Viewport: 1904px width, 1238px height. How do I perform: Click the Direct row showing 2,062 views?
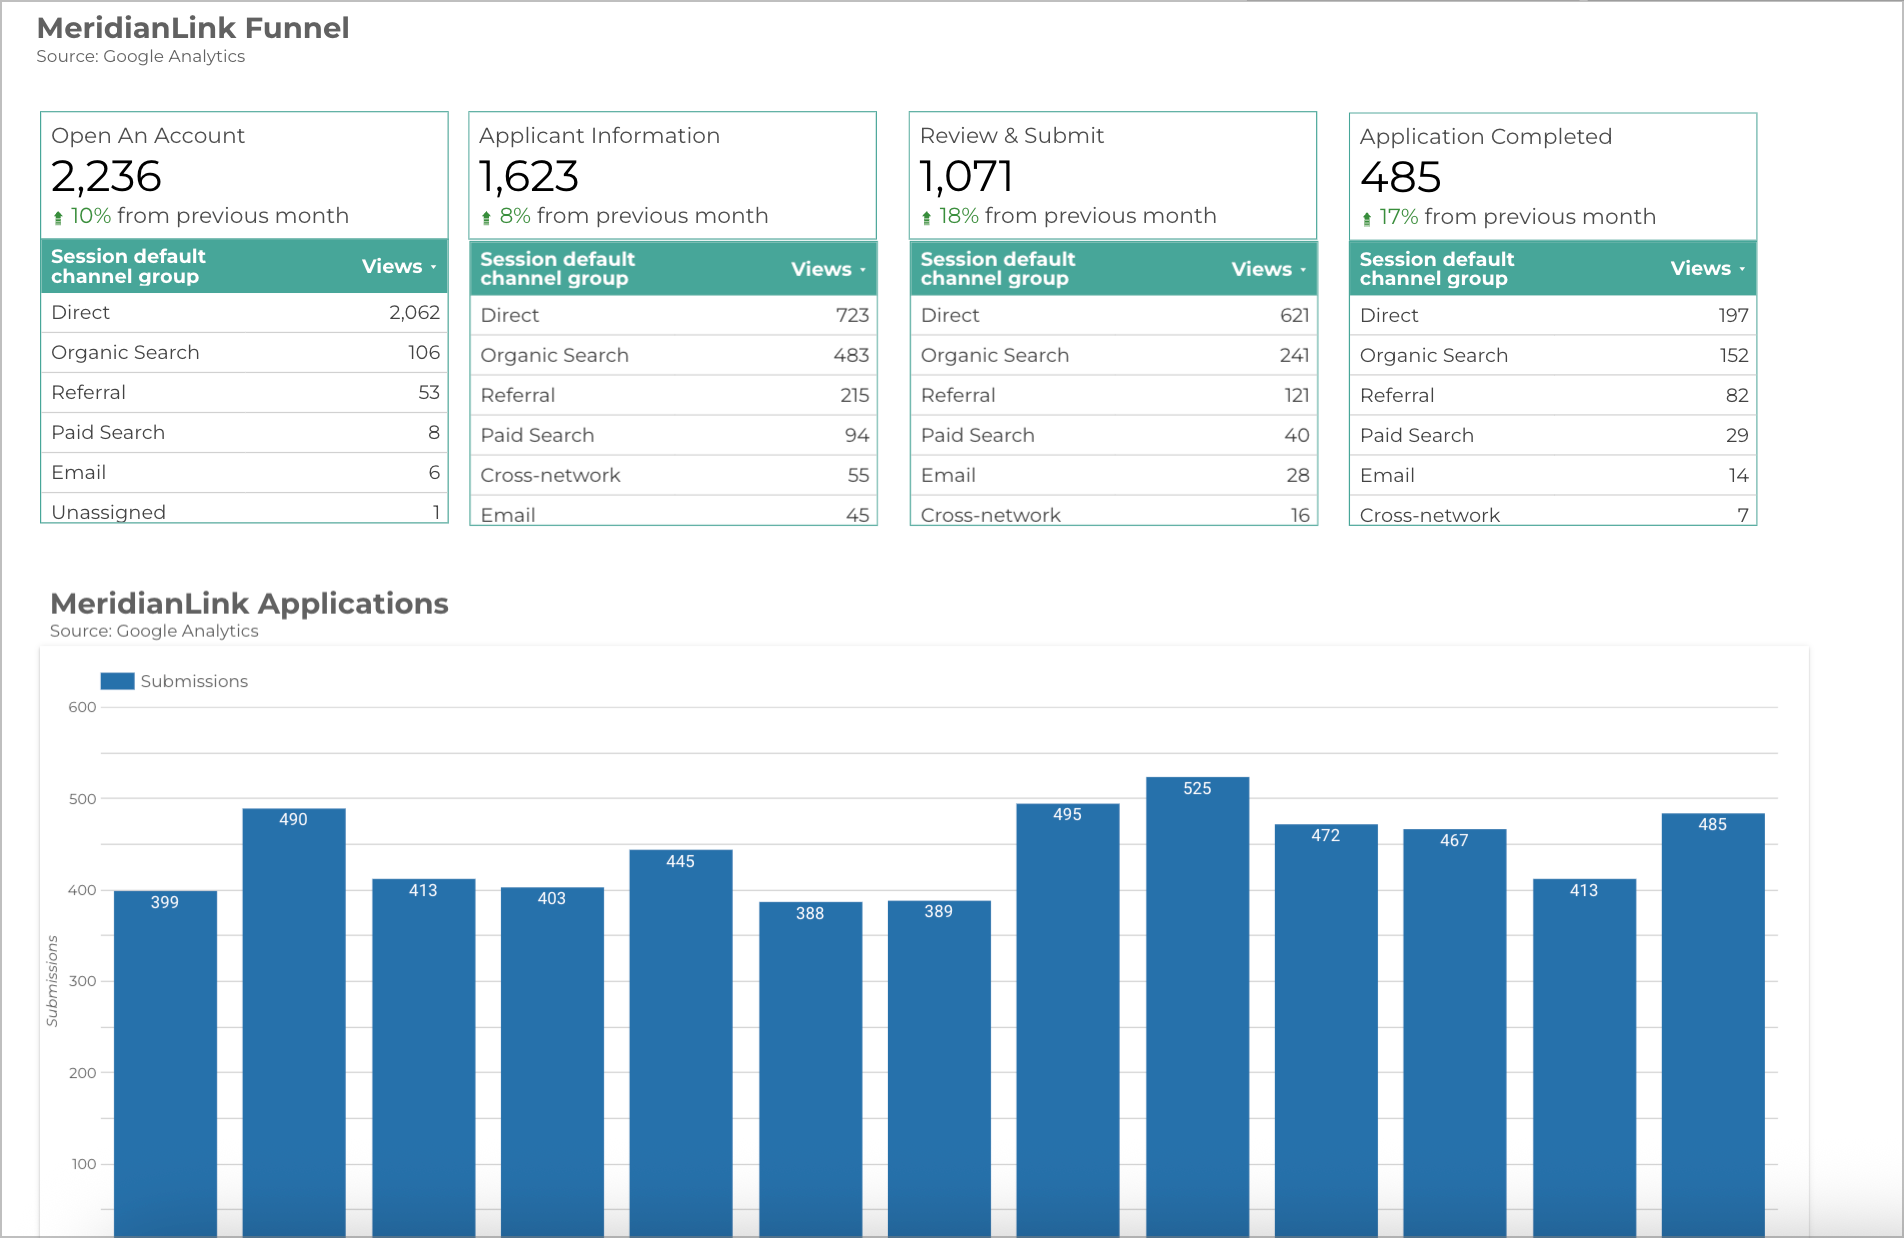(x=244, y=313)
